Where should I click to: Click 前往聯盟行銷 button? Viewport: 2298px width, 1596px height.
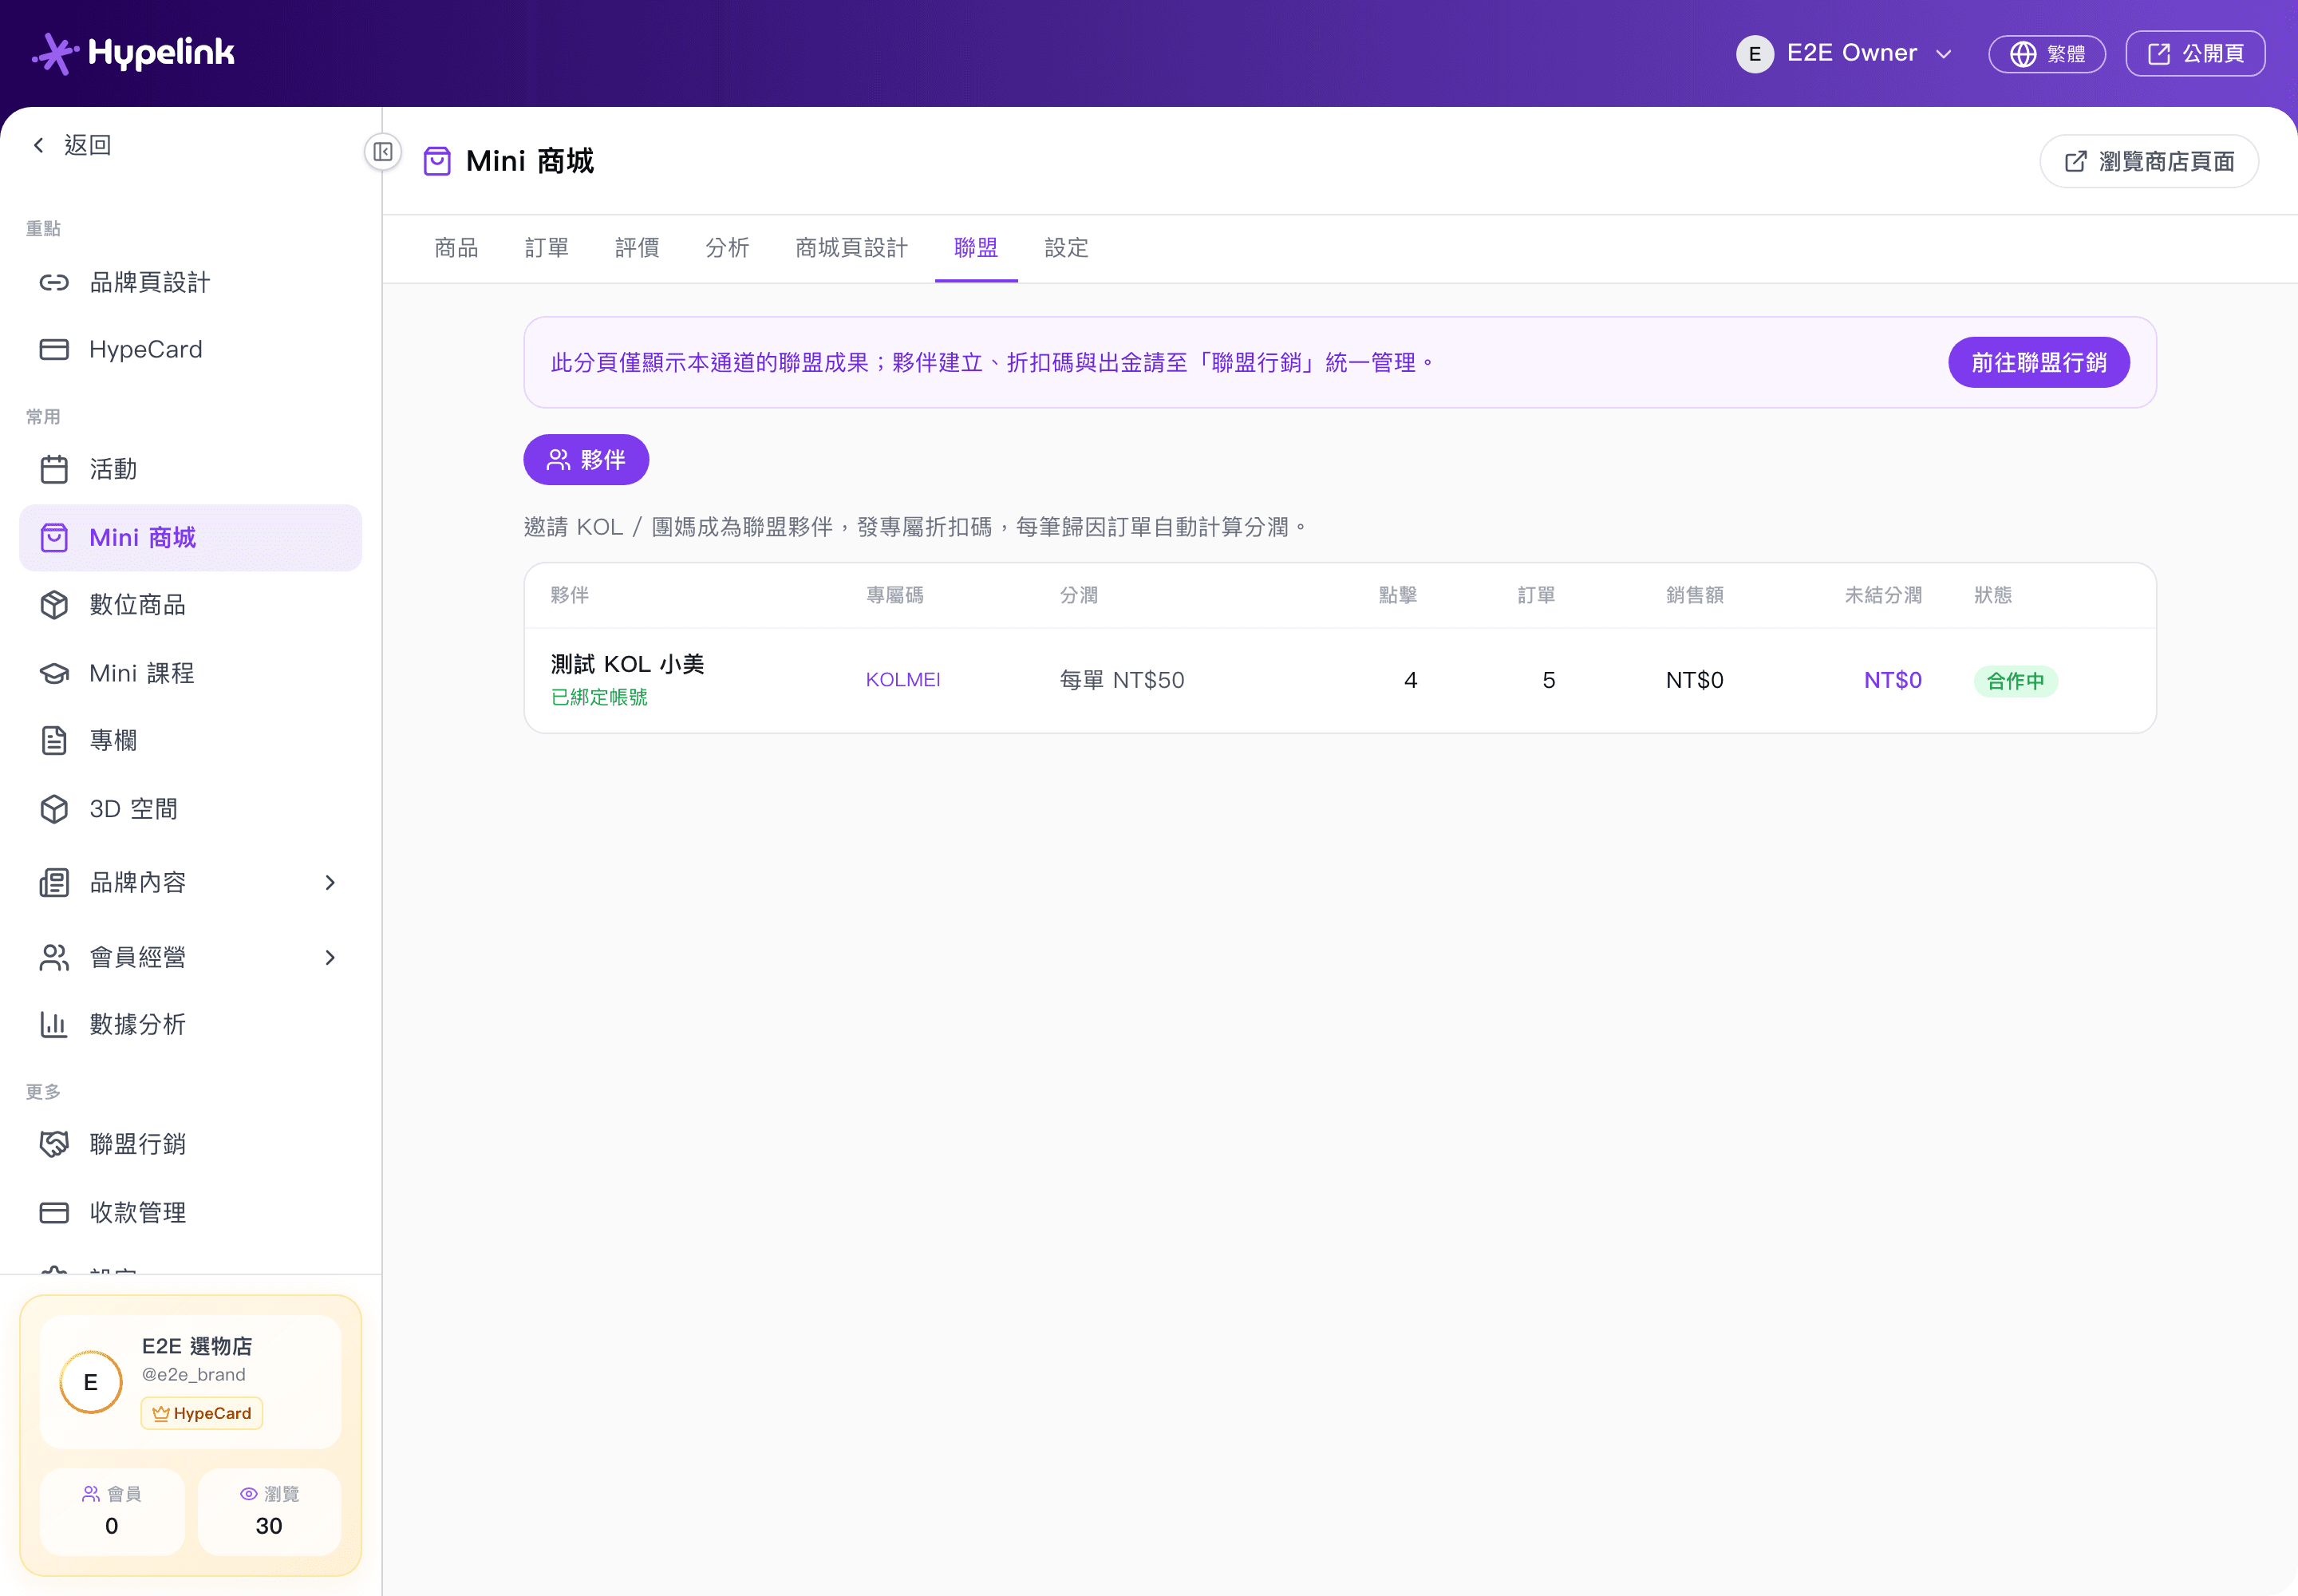click(2038, 362)
